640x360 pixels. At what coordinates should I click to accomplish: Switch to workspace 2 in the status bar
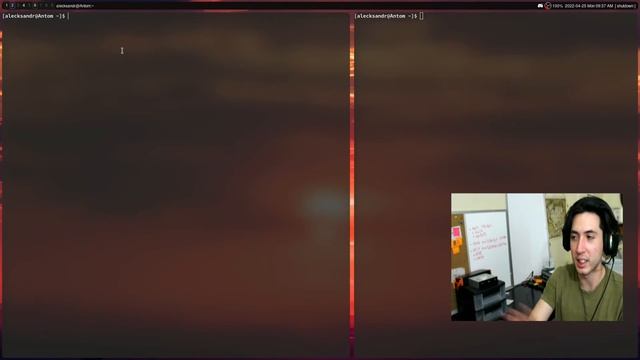[x=12, y=6]
